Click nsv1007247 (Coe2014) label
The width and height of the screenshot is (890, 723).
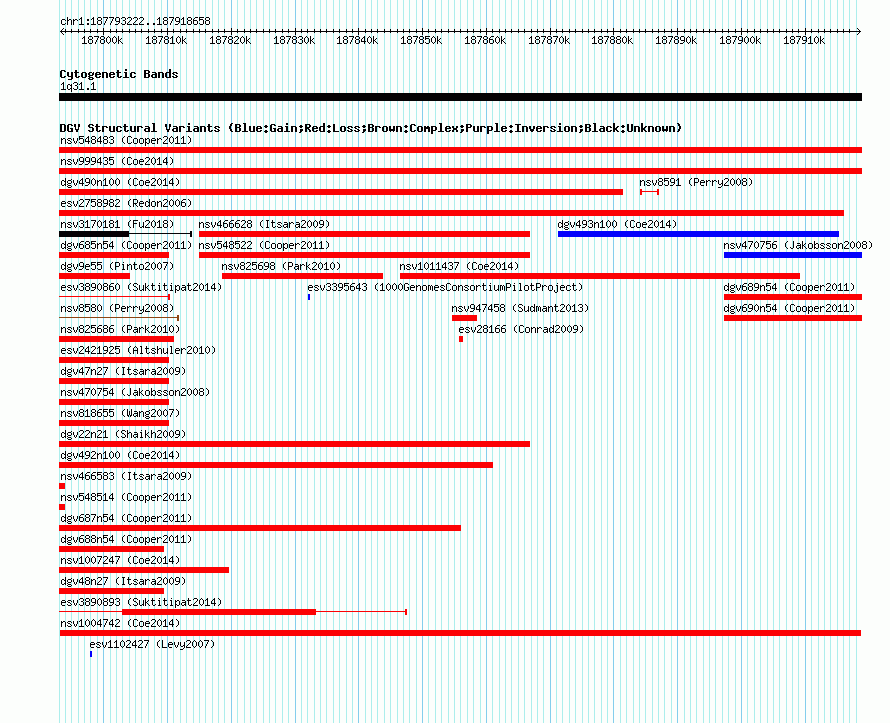point(120,560)
